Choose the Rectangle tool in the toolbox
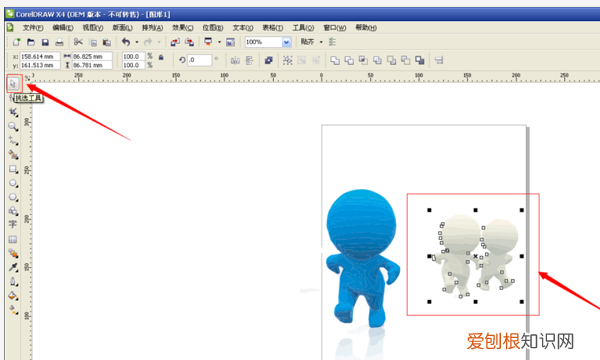Screen dimensions: 600x360 [13, 169]
